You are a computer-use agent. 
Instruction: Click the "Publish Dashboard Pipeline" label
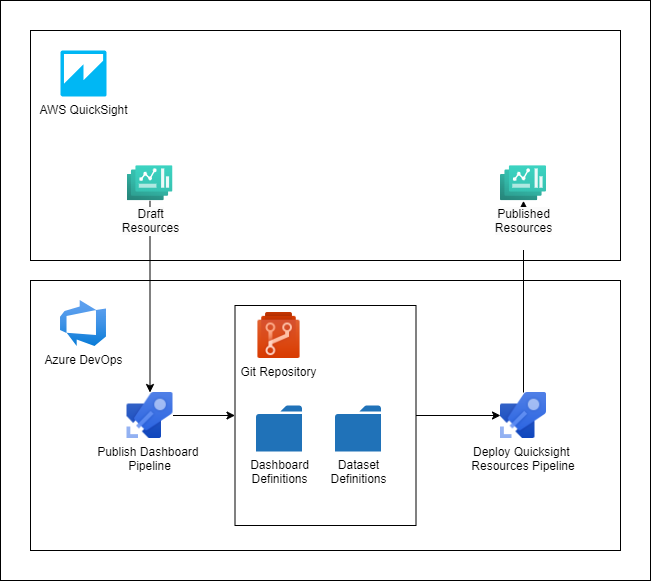coord(148,458)
